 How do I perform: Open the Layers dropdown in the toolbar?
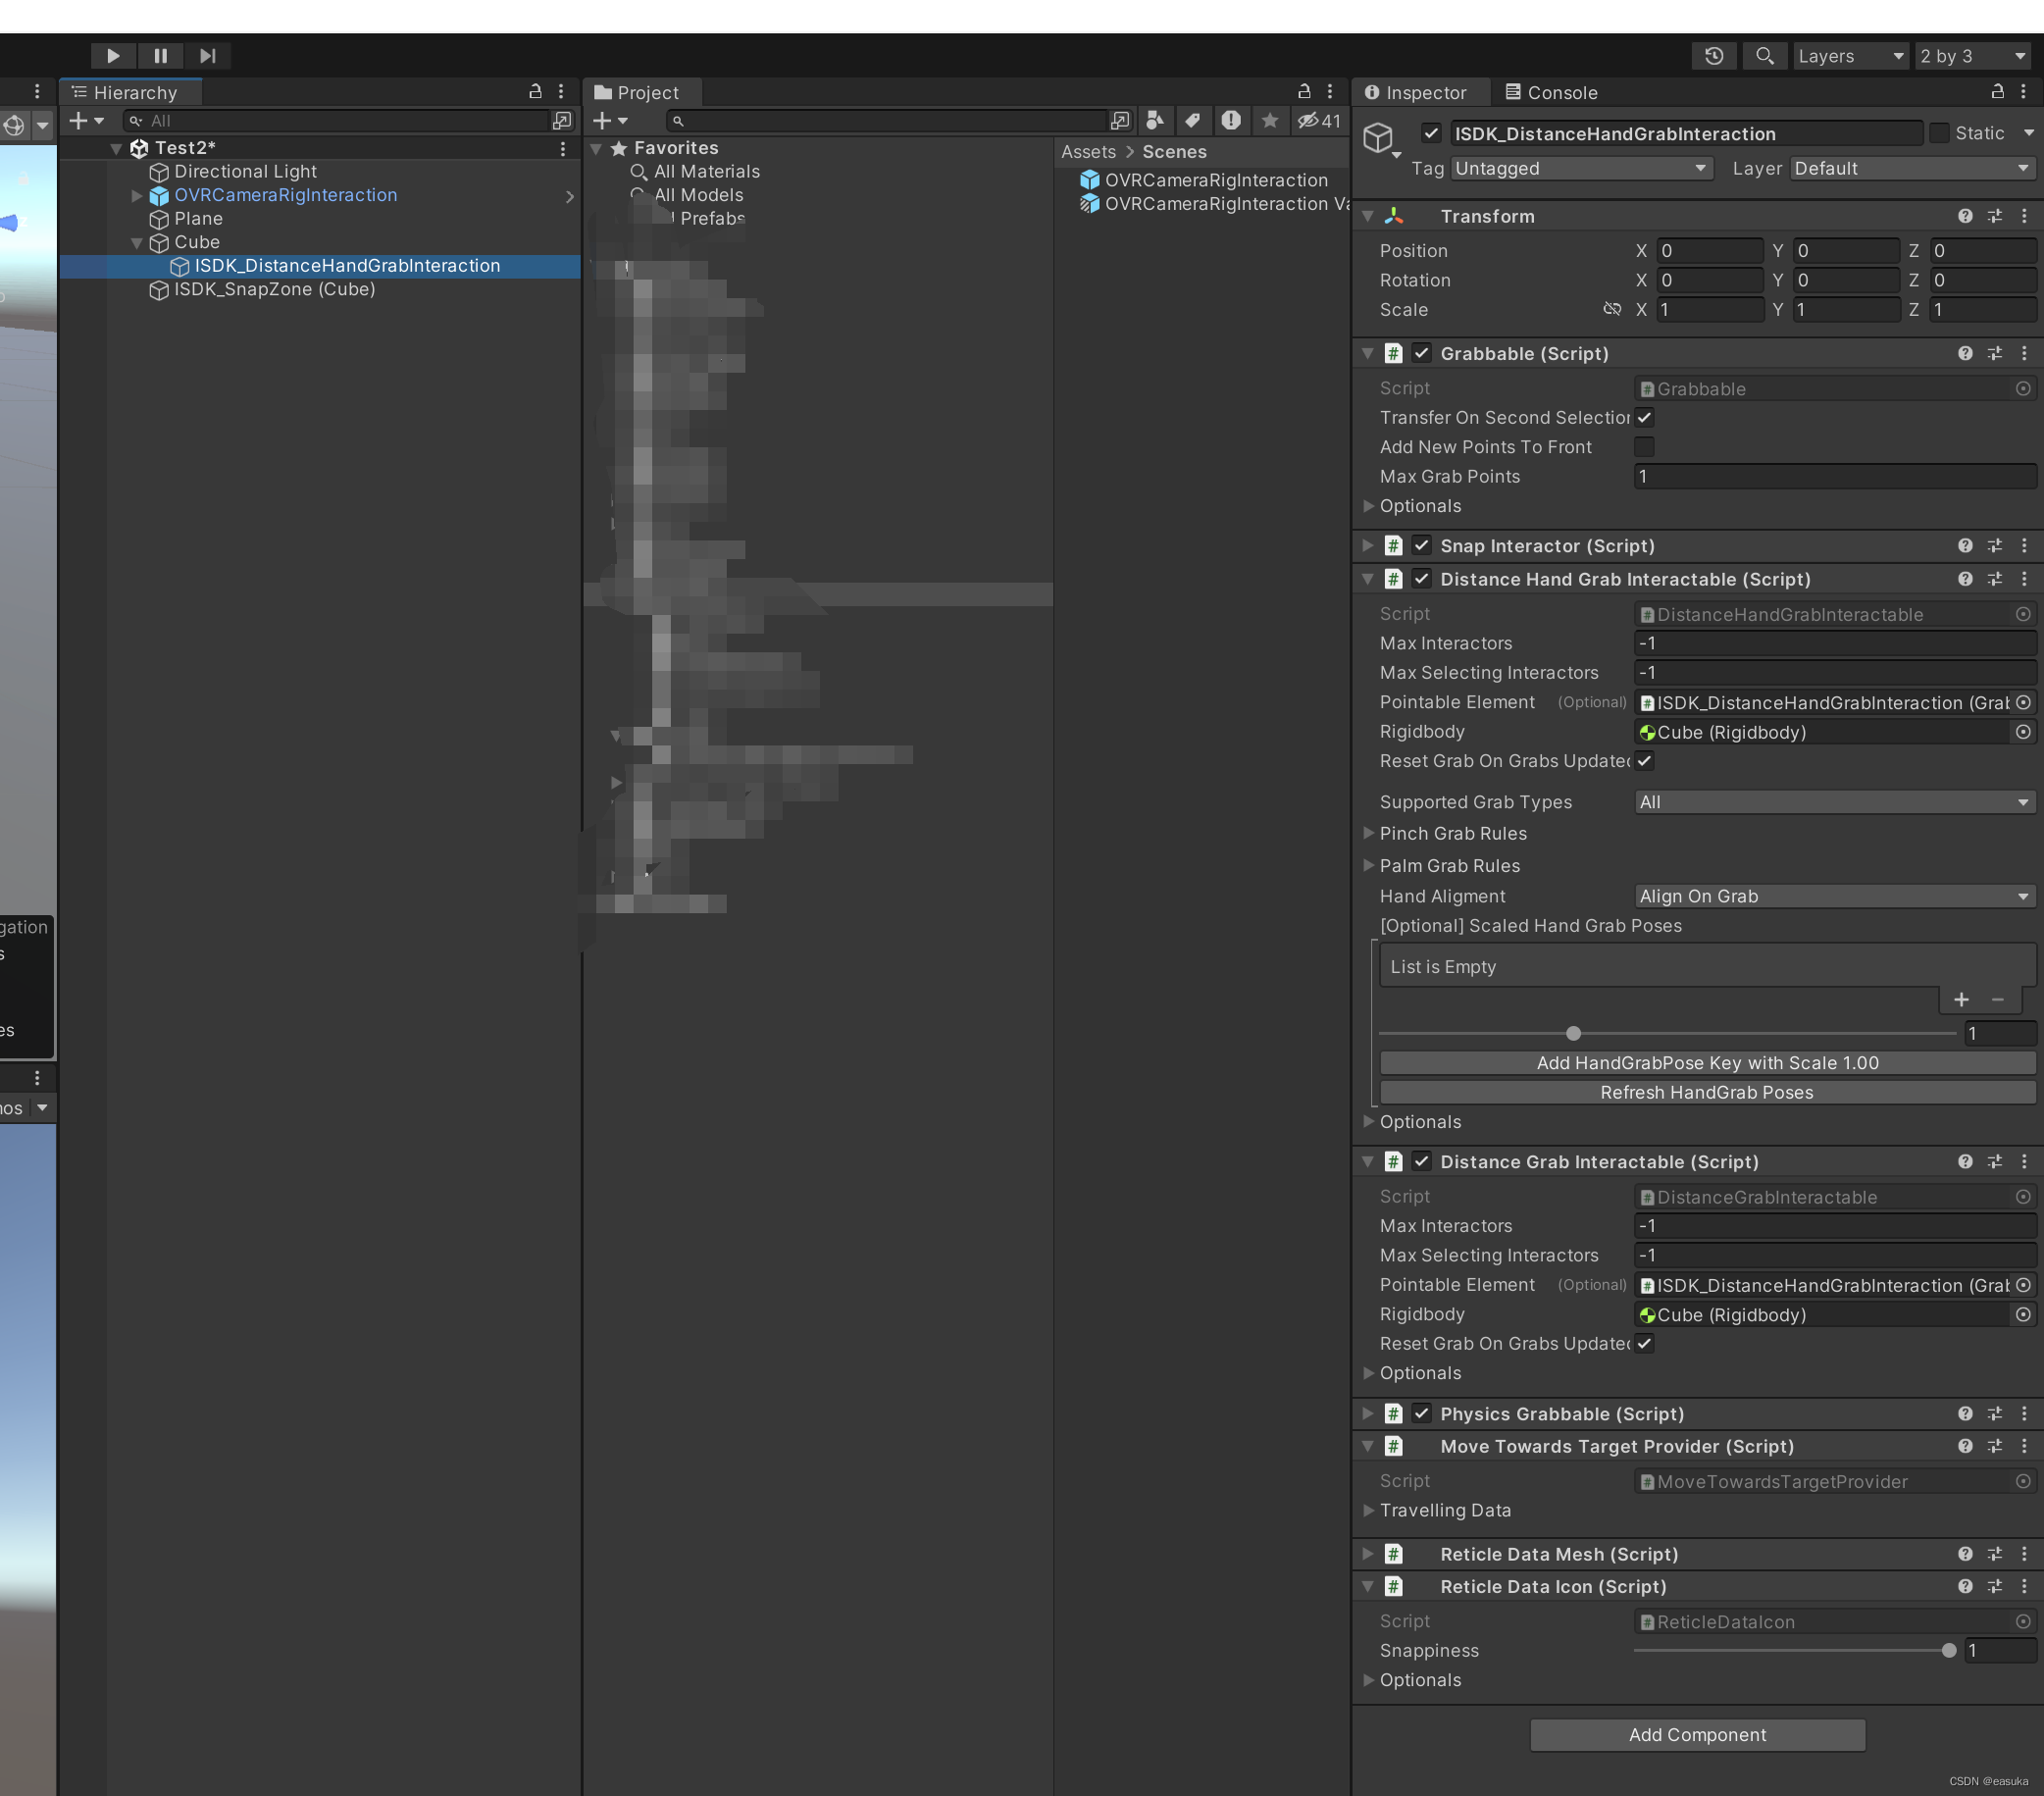click(1850, 55)
